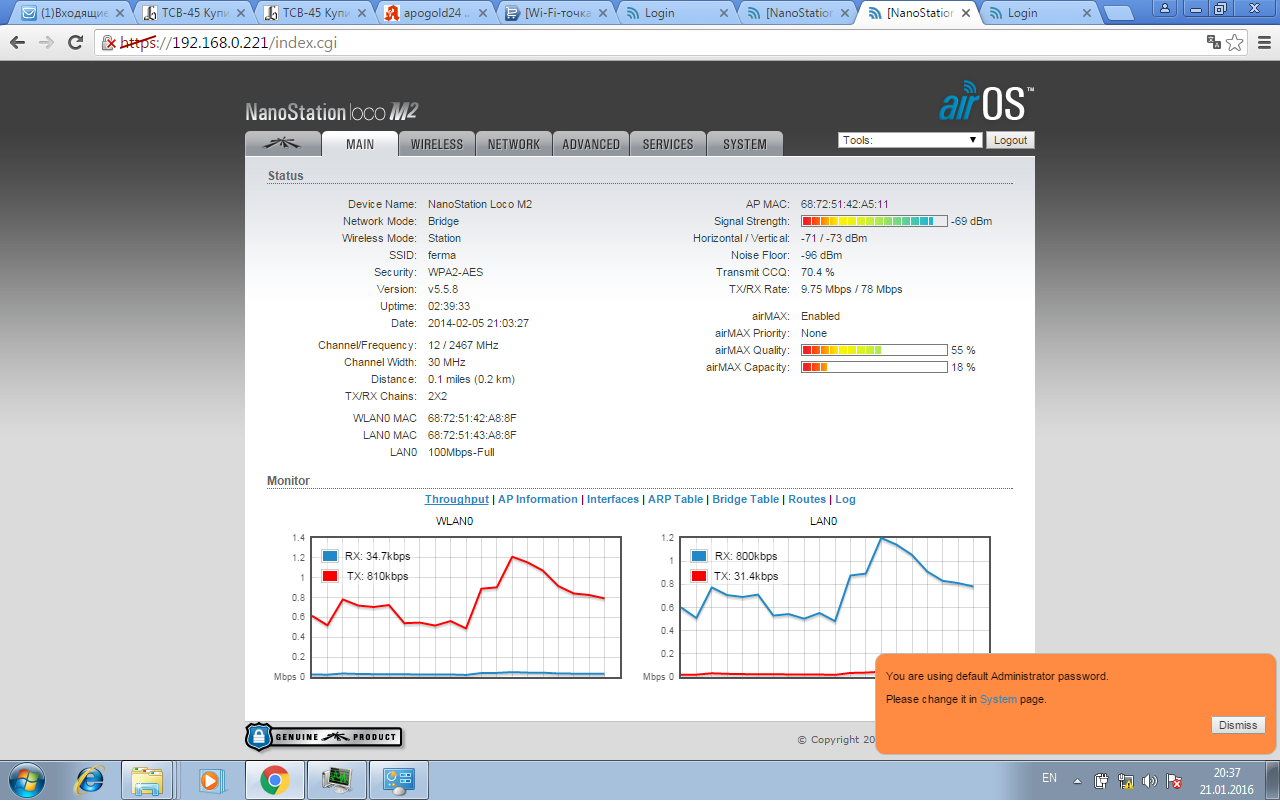Expand the Tools dropdown

click(910, 140)
